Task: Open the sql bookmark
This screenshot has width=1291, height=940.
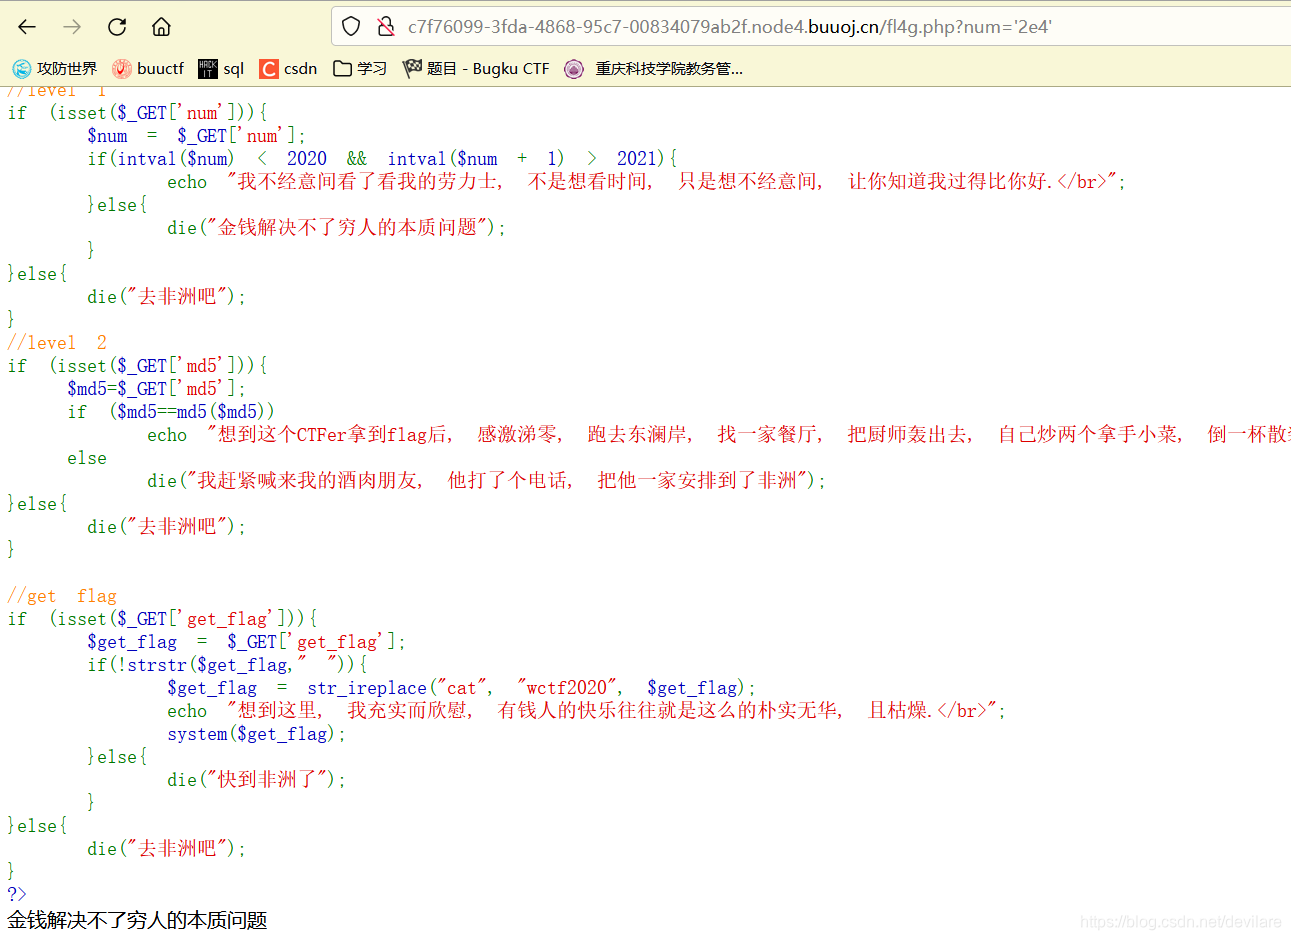Action: (x=221, y=68)
